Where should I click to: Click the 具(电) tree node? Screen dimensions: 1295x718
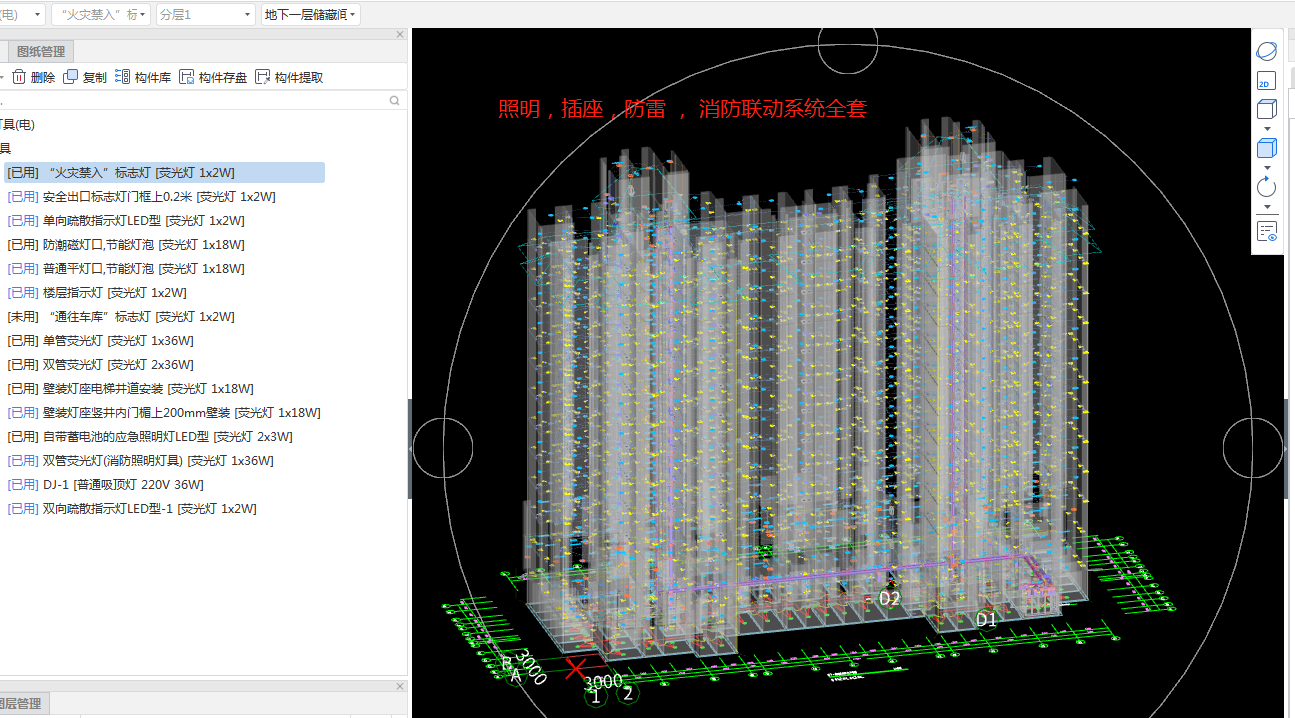(x=18, y=125)
